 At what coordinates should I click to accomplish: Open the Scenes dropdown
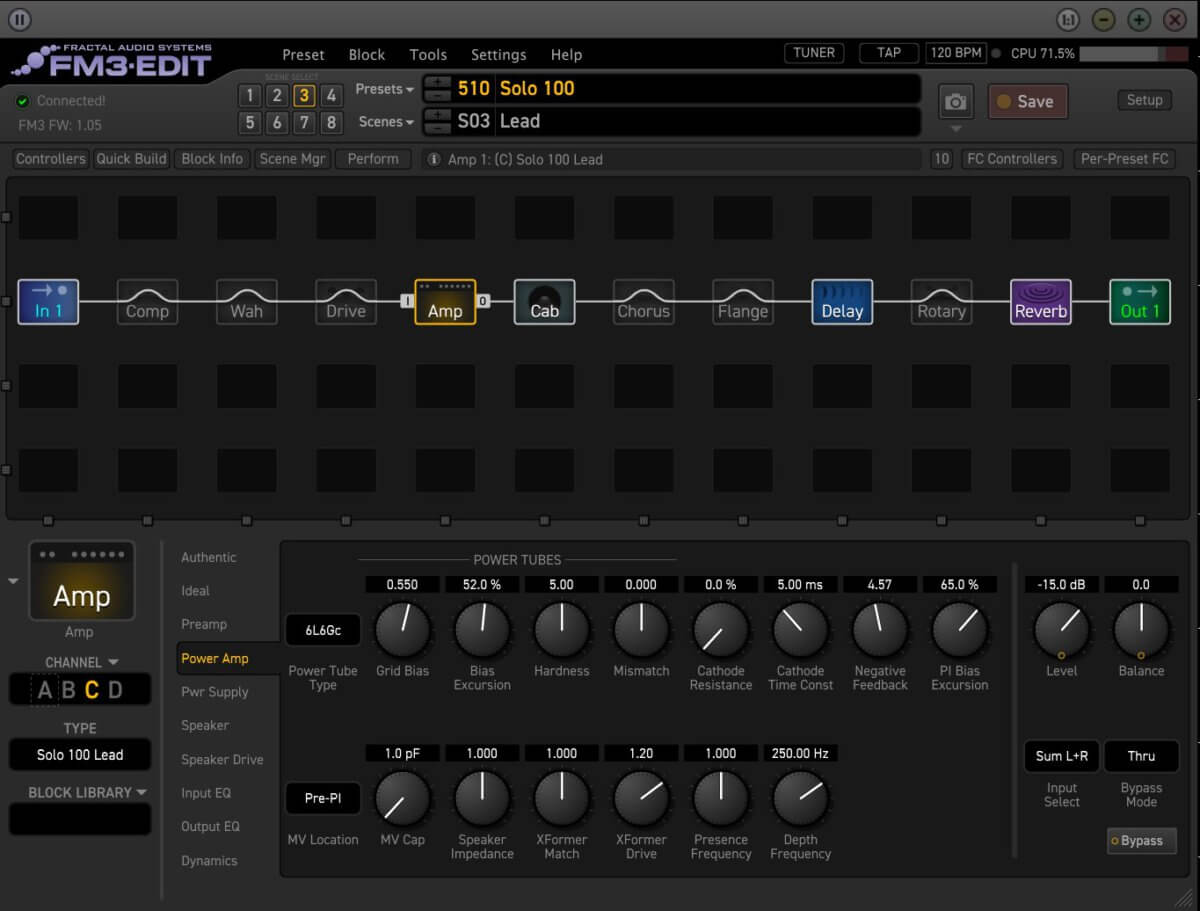coord(386,122)
